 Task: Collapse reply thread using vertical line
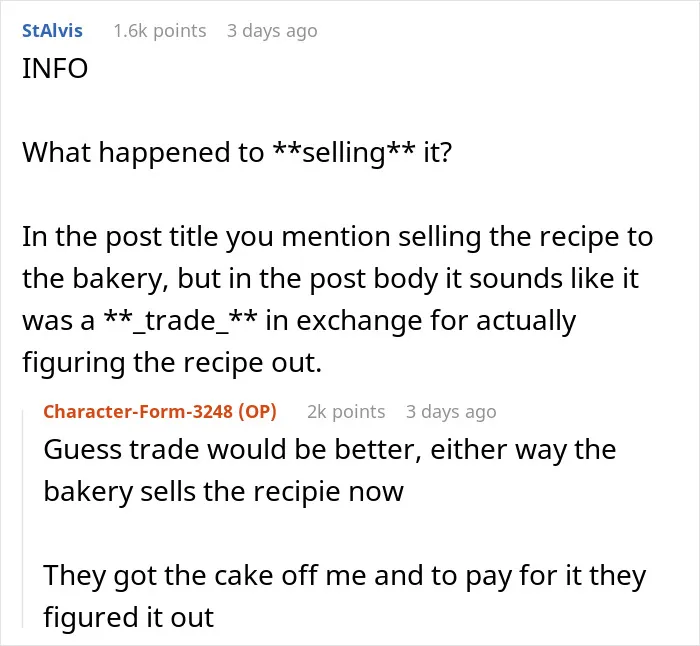[23, 519]
